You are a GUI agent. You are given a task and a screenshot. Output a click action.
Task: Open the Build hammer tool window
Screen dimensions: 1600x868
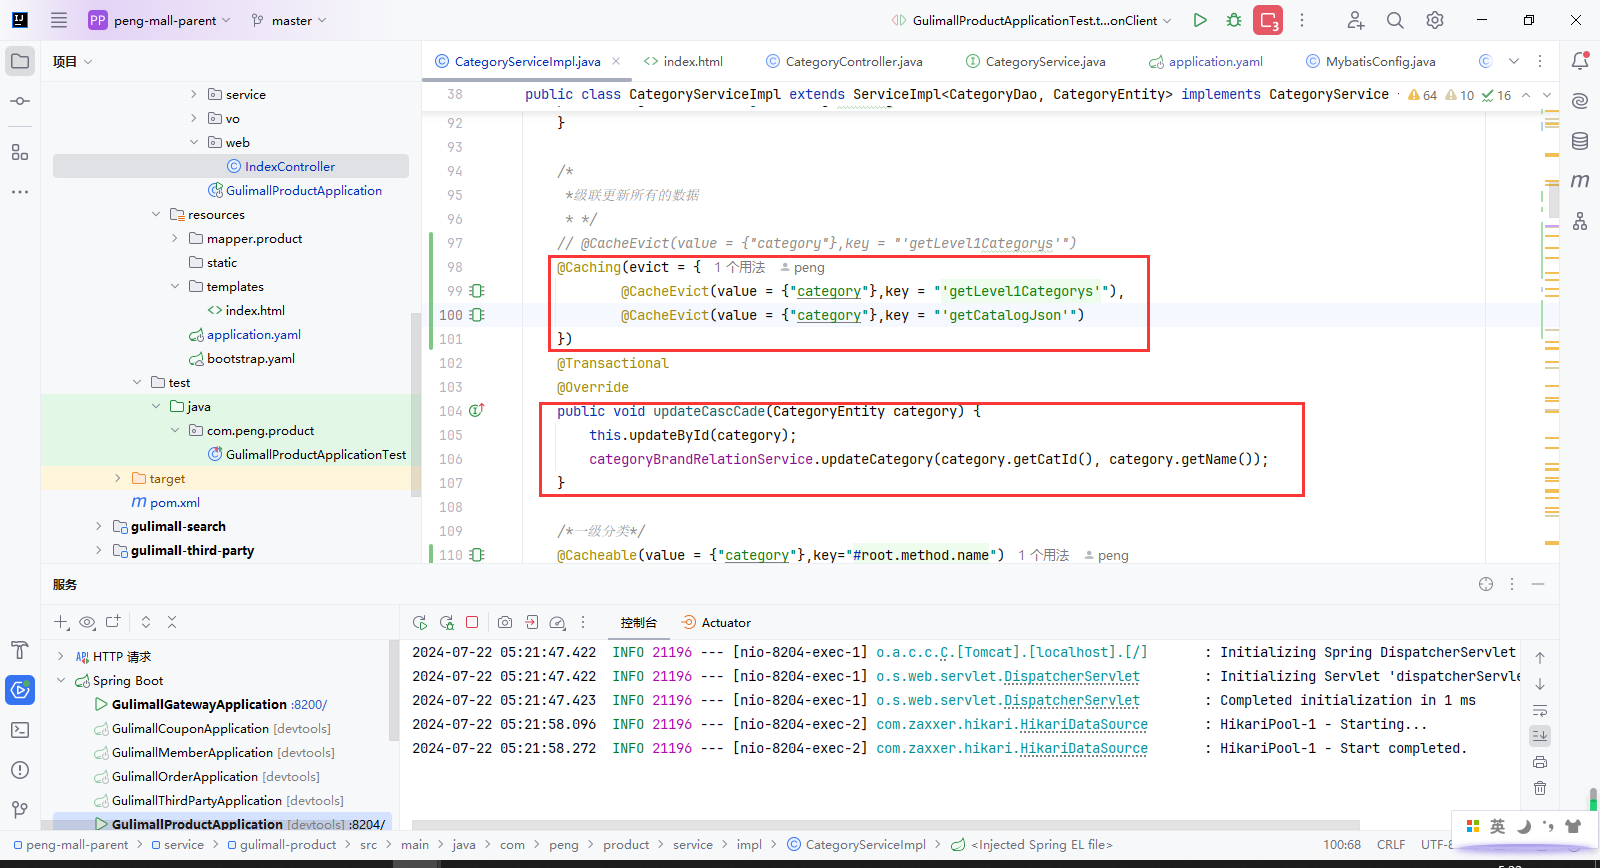20,650
